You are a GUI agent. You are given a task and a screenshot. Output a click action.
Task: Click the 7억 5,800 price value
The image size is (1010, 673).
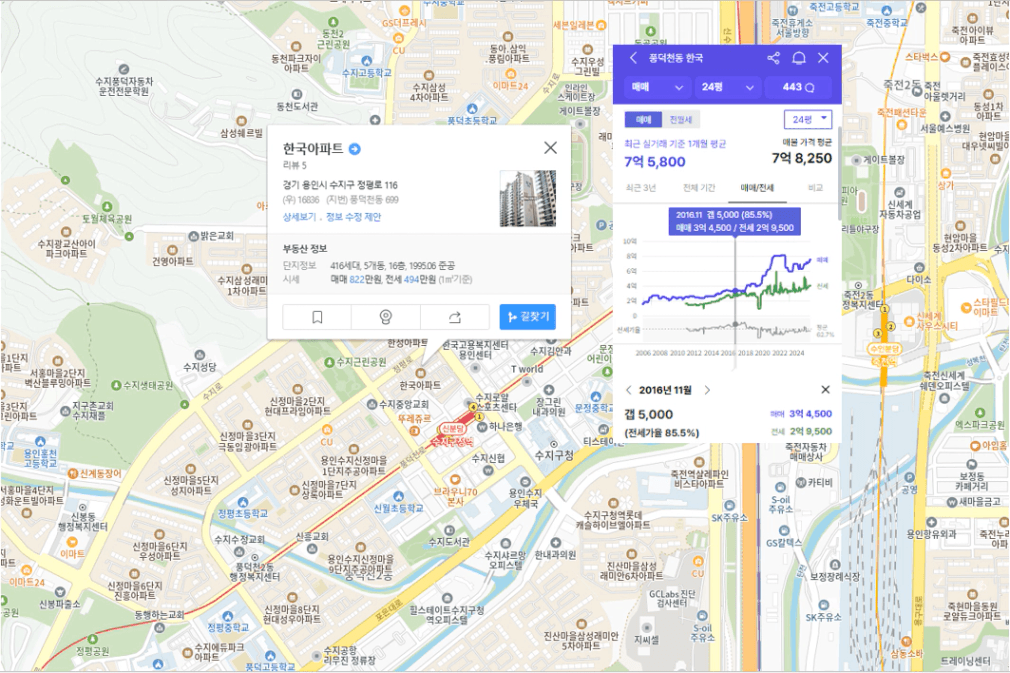[x=654, y=162]
